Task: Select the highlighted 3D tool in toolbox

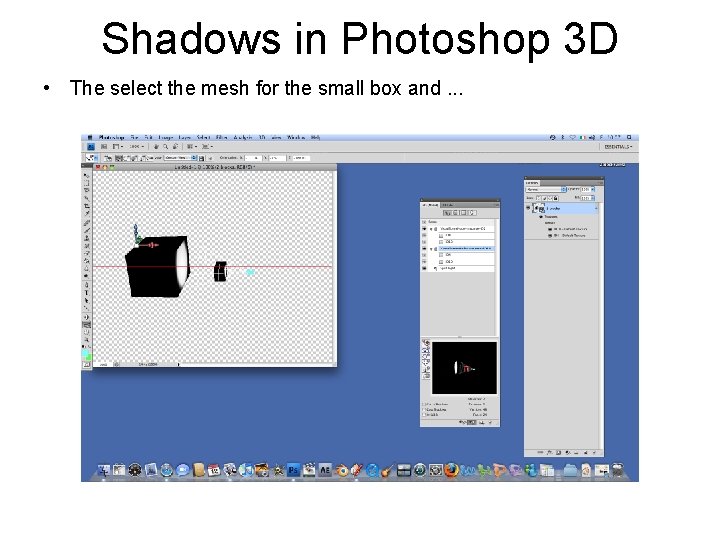Action: click(86, 324)
